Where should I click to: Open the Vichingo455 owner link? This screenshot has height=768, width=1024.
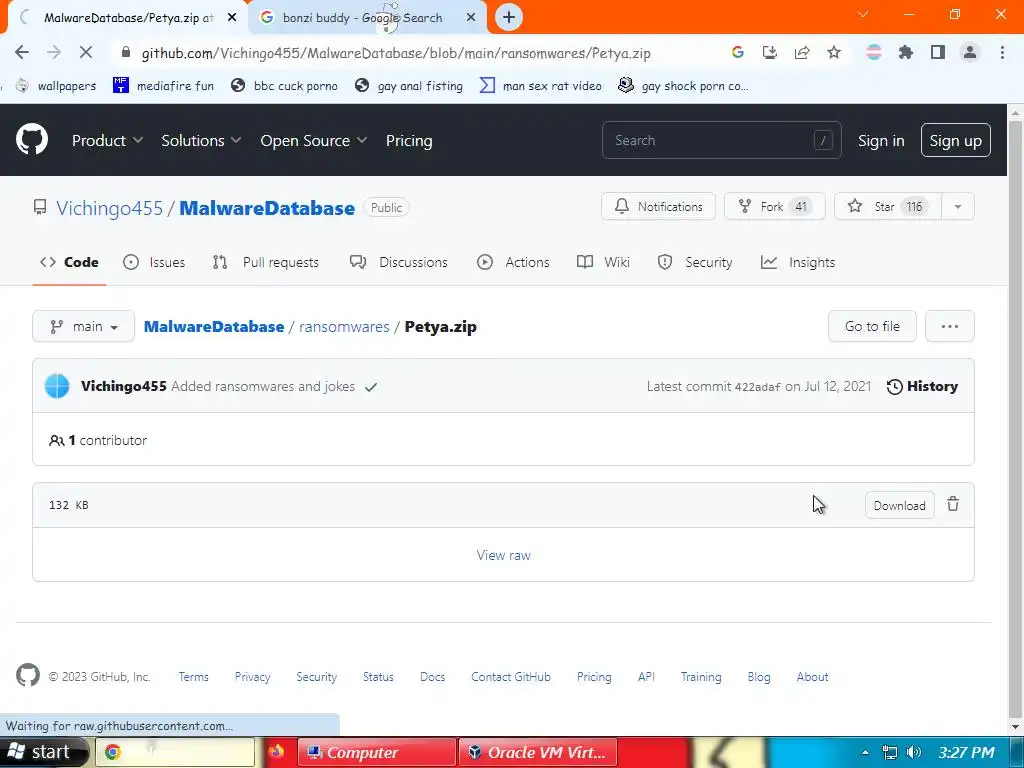pos(109,208)
